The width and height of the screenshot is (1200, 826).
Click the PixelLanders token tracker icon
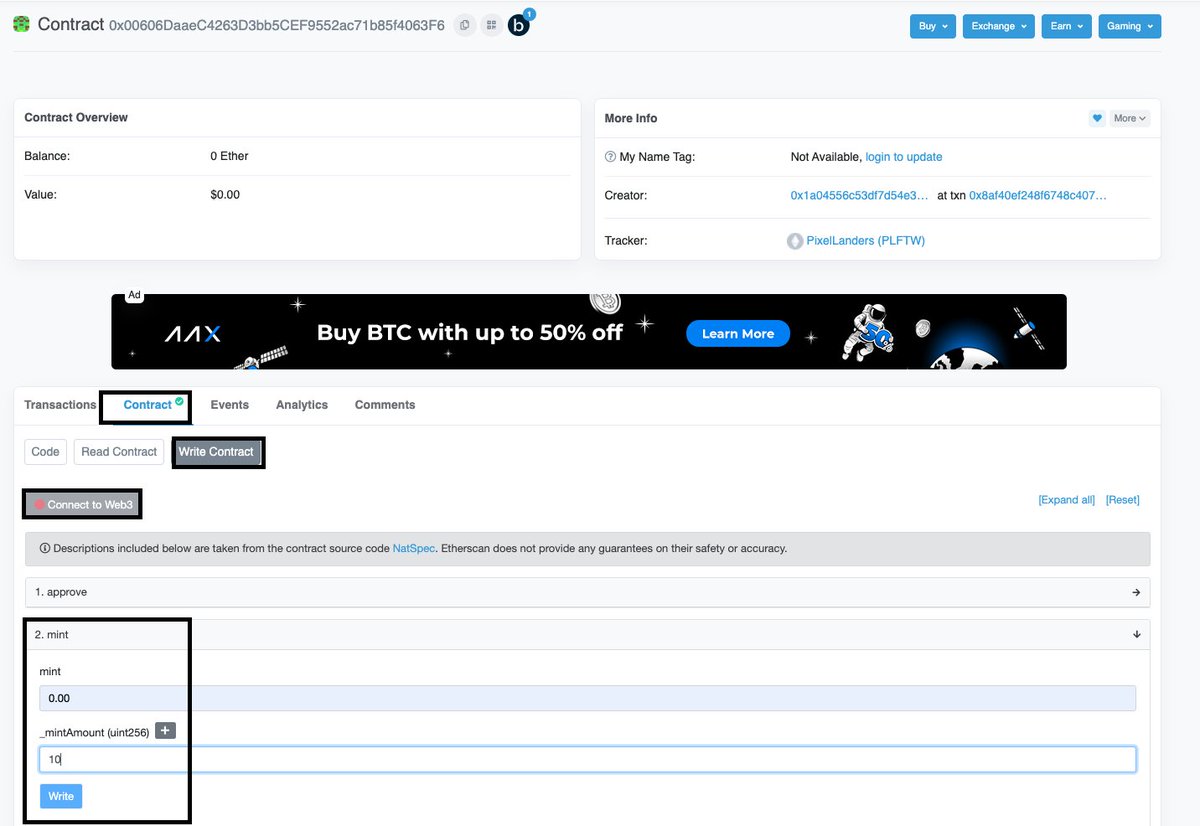[x=796, y=241]
